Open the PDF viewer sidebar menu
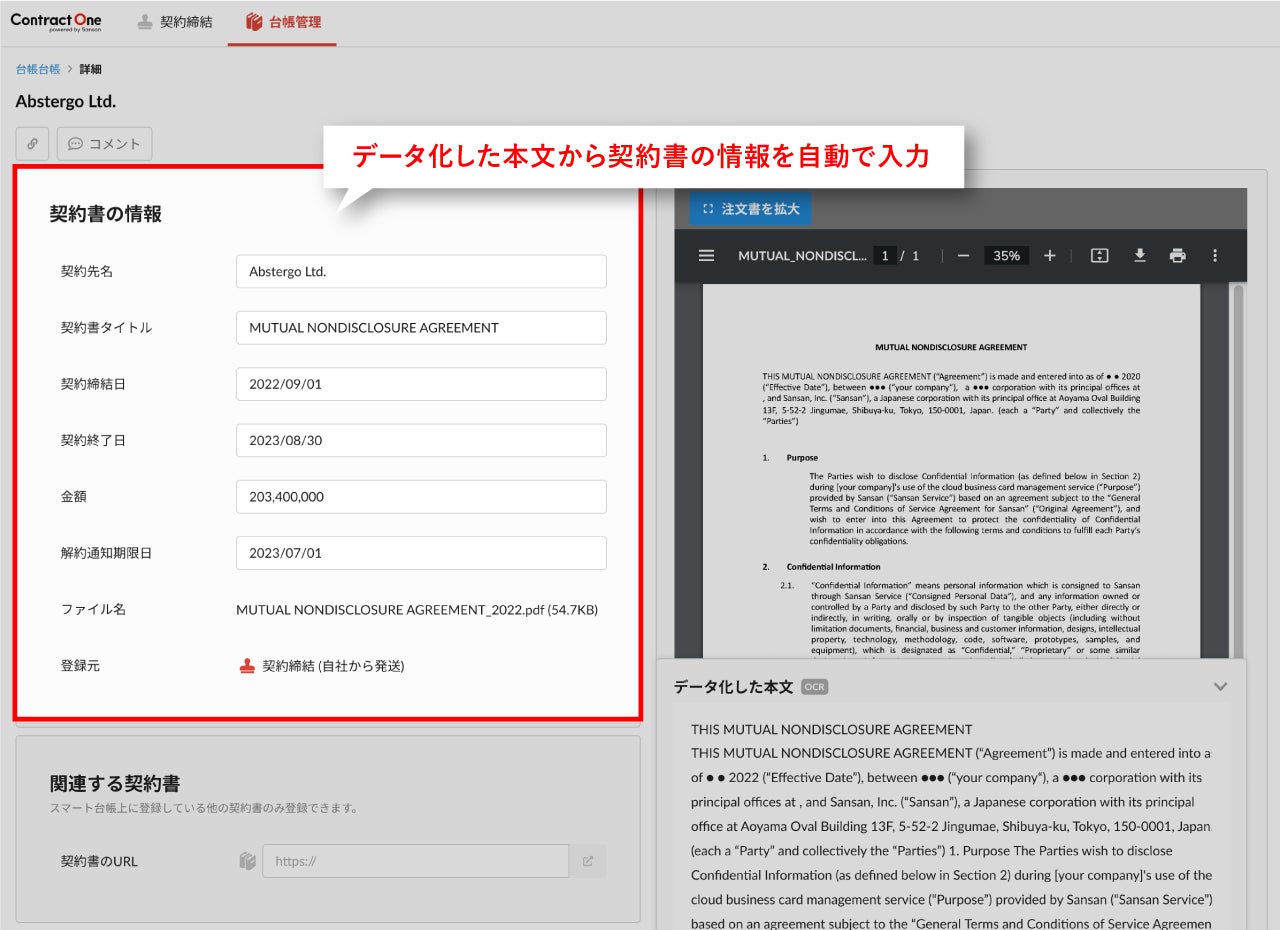The image size is (1280, 930). [706, 256]
